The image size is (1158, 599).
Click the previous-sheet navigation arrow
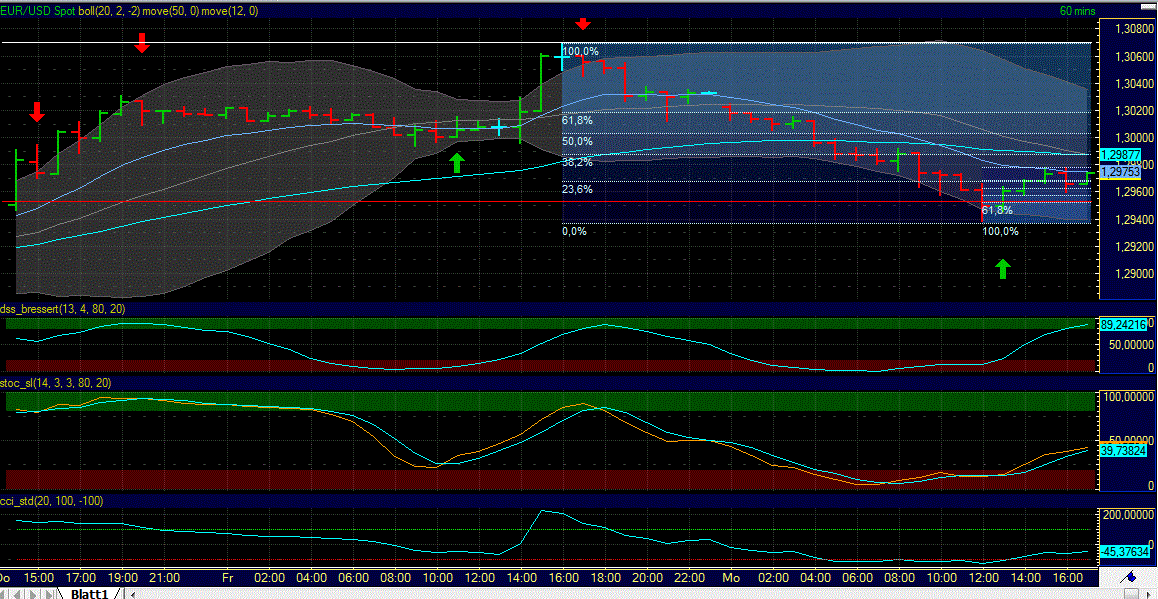pyautogui.click(x=21, y=592)
